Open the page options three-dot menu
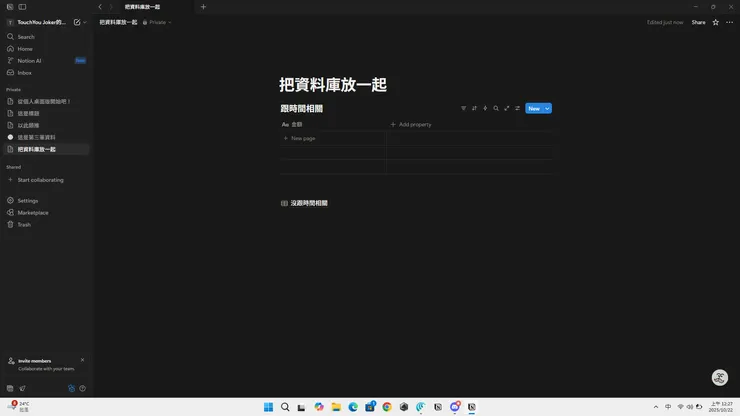The image size is (740, 416). tap(729, 22)
